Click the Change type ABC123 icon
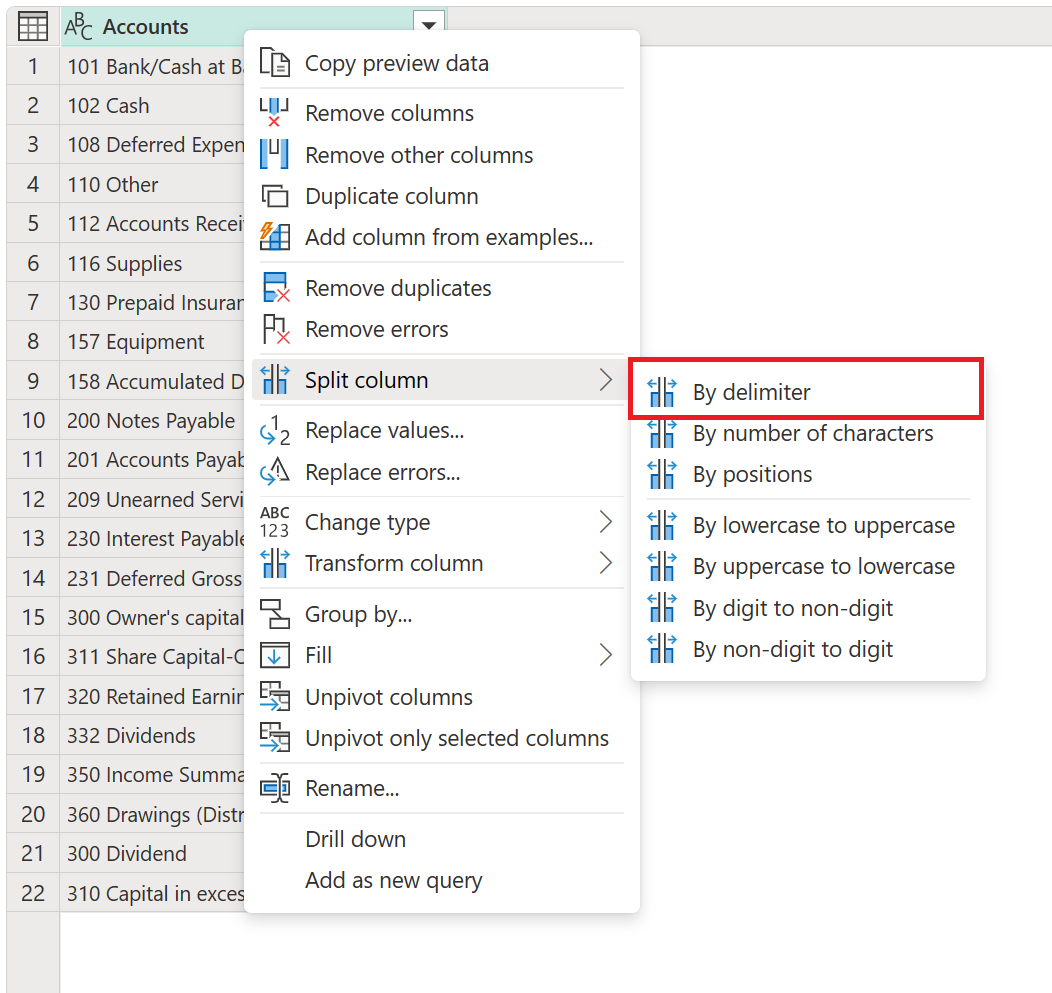The width and height of the screenshot is (1052, 993). point(275,521)
